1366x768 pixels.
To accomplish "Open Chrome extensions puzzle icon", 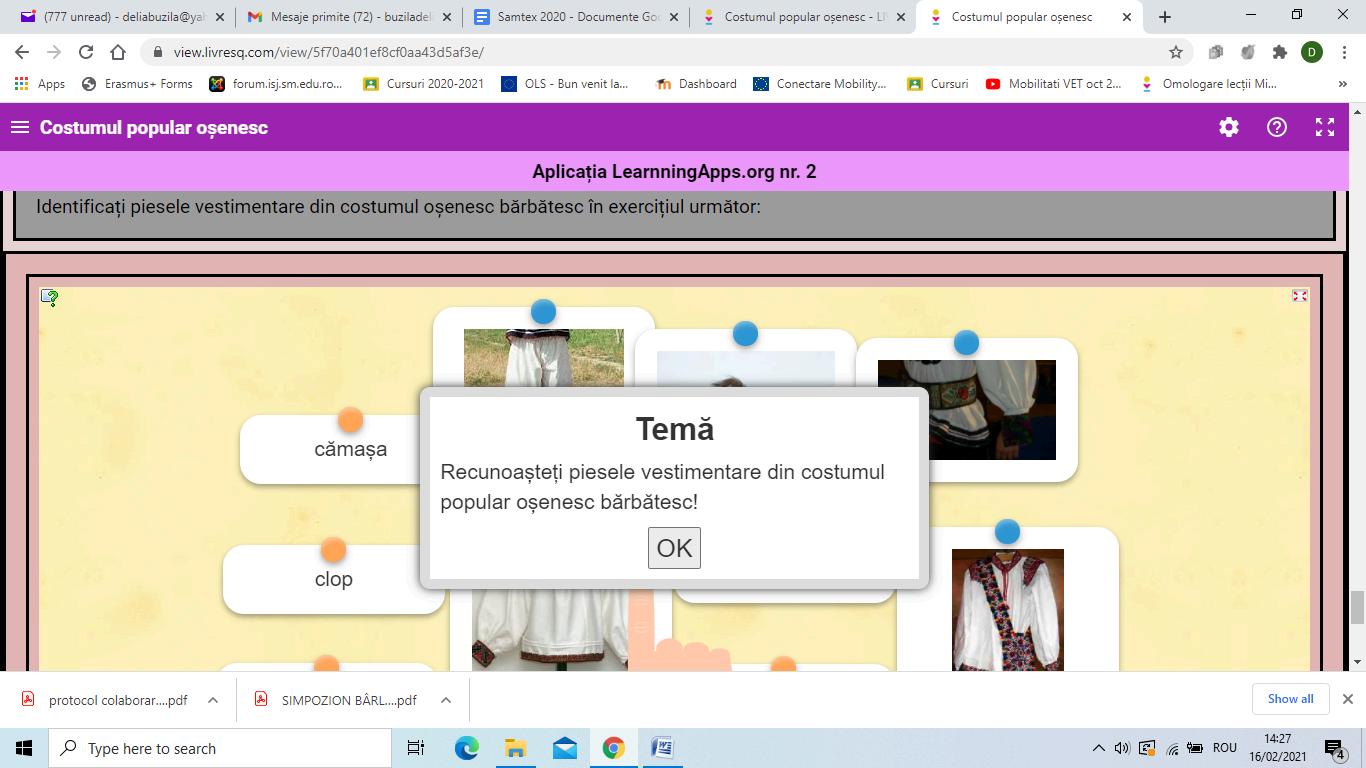I will coord(1280,52).
